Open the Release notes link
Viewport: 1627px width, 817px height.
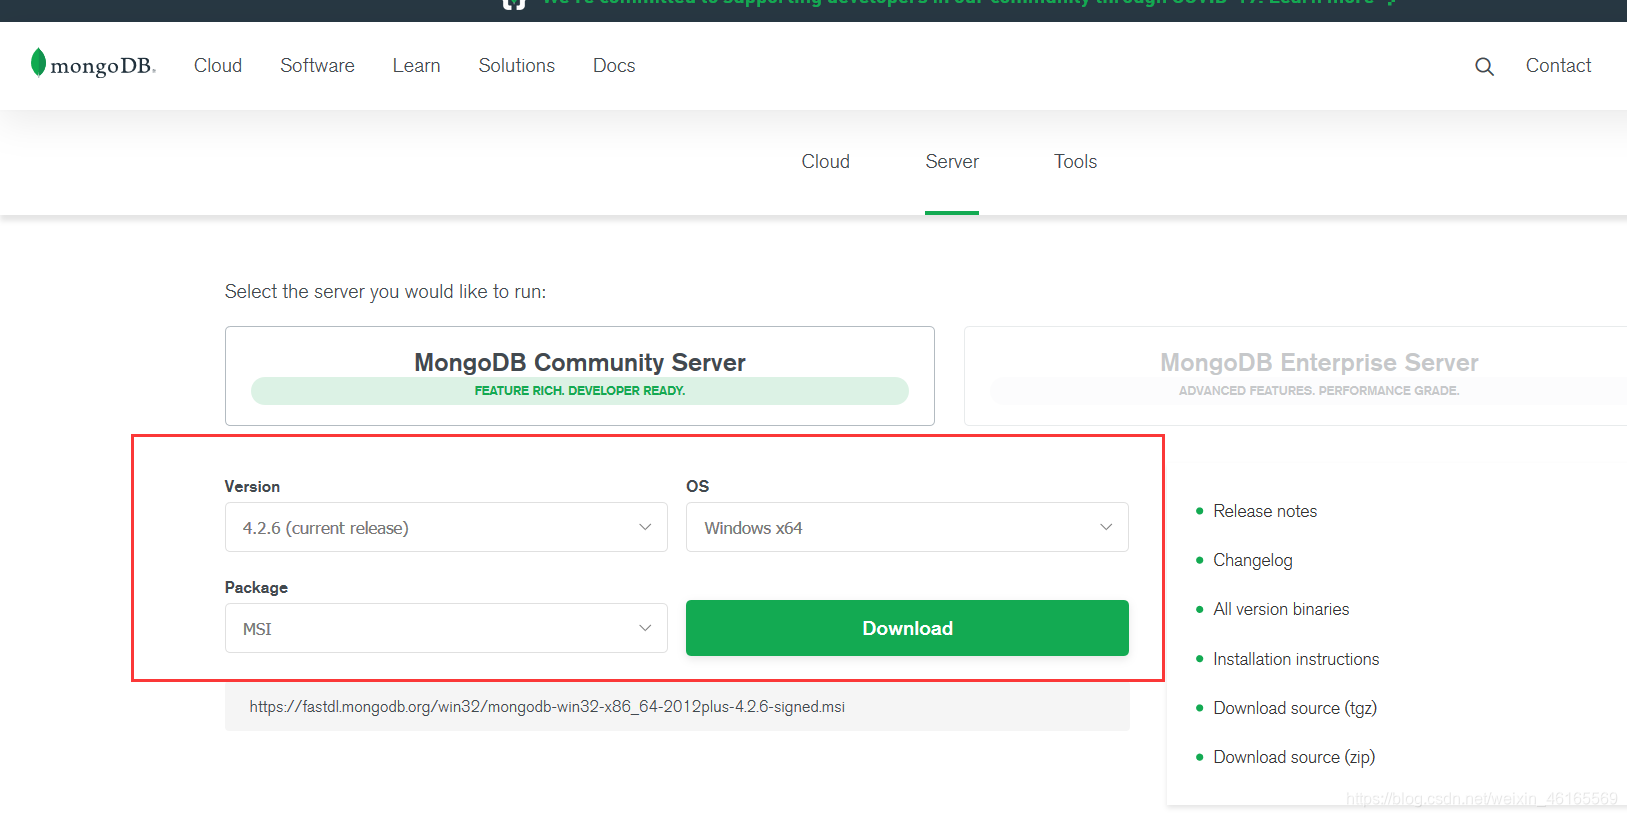(x=1265, y=511)
